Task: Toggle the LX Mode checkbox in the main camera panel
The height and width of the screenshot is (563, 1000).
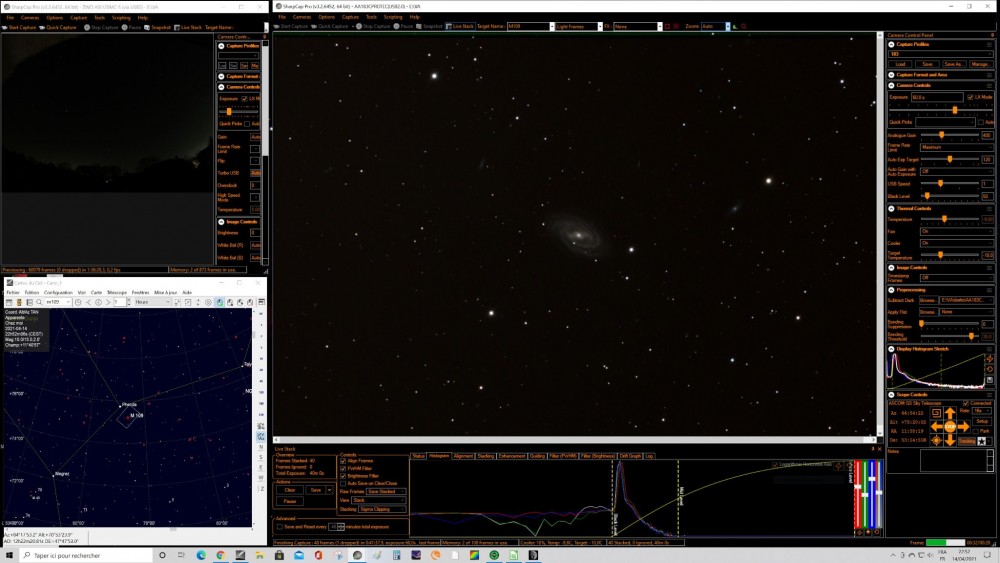Action: click(971, 97)
